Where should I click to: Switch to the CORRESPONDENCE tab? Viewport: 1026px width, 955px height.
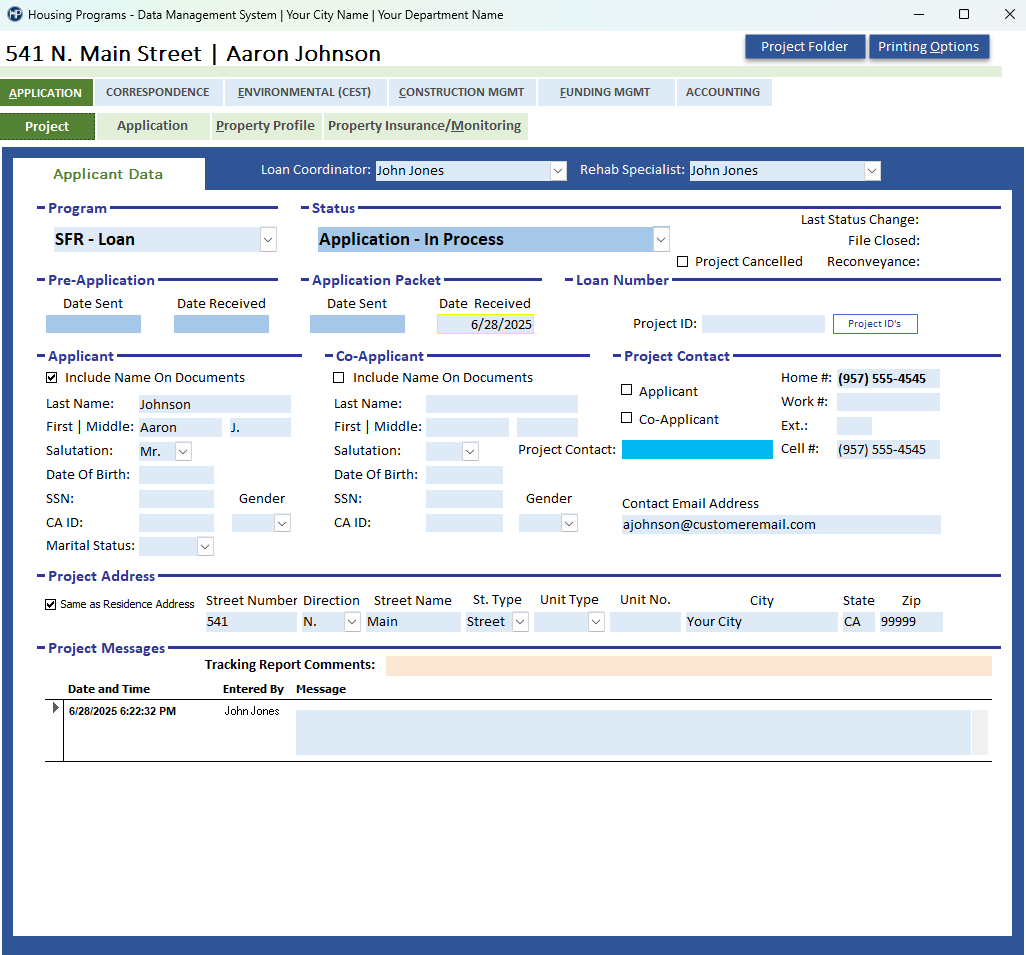[158, 92]
